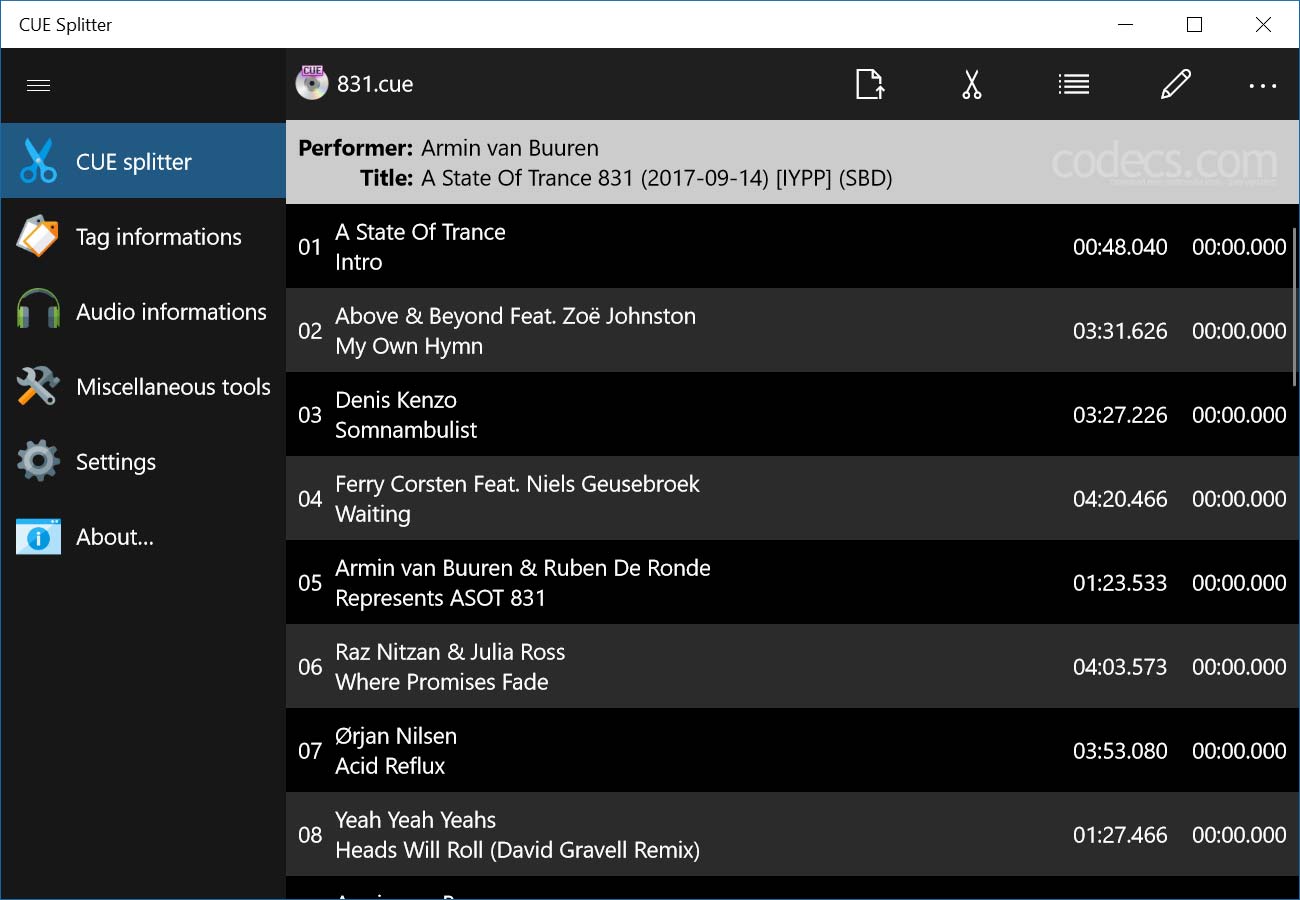Screen dimensions: 1300x900
Task: Click duration 03:53.080 of track 07
Action: pyautogui.click(x=1120, y=751)
